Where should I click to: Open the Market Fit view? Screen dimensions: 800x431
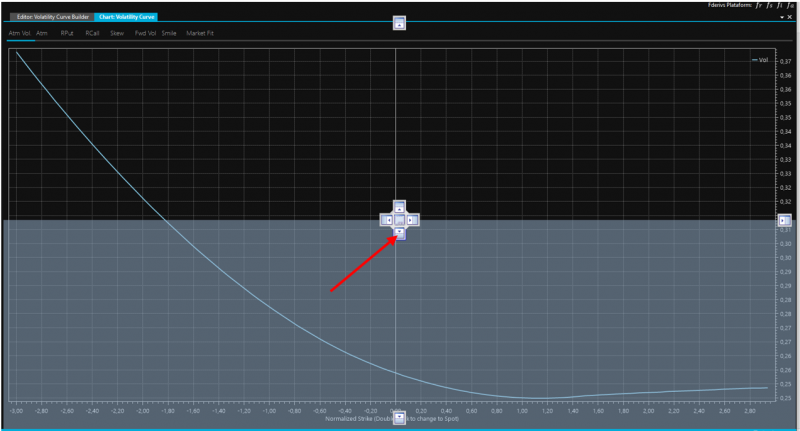pyautogui.click(x=200, y=33)
